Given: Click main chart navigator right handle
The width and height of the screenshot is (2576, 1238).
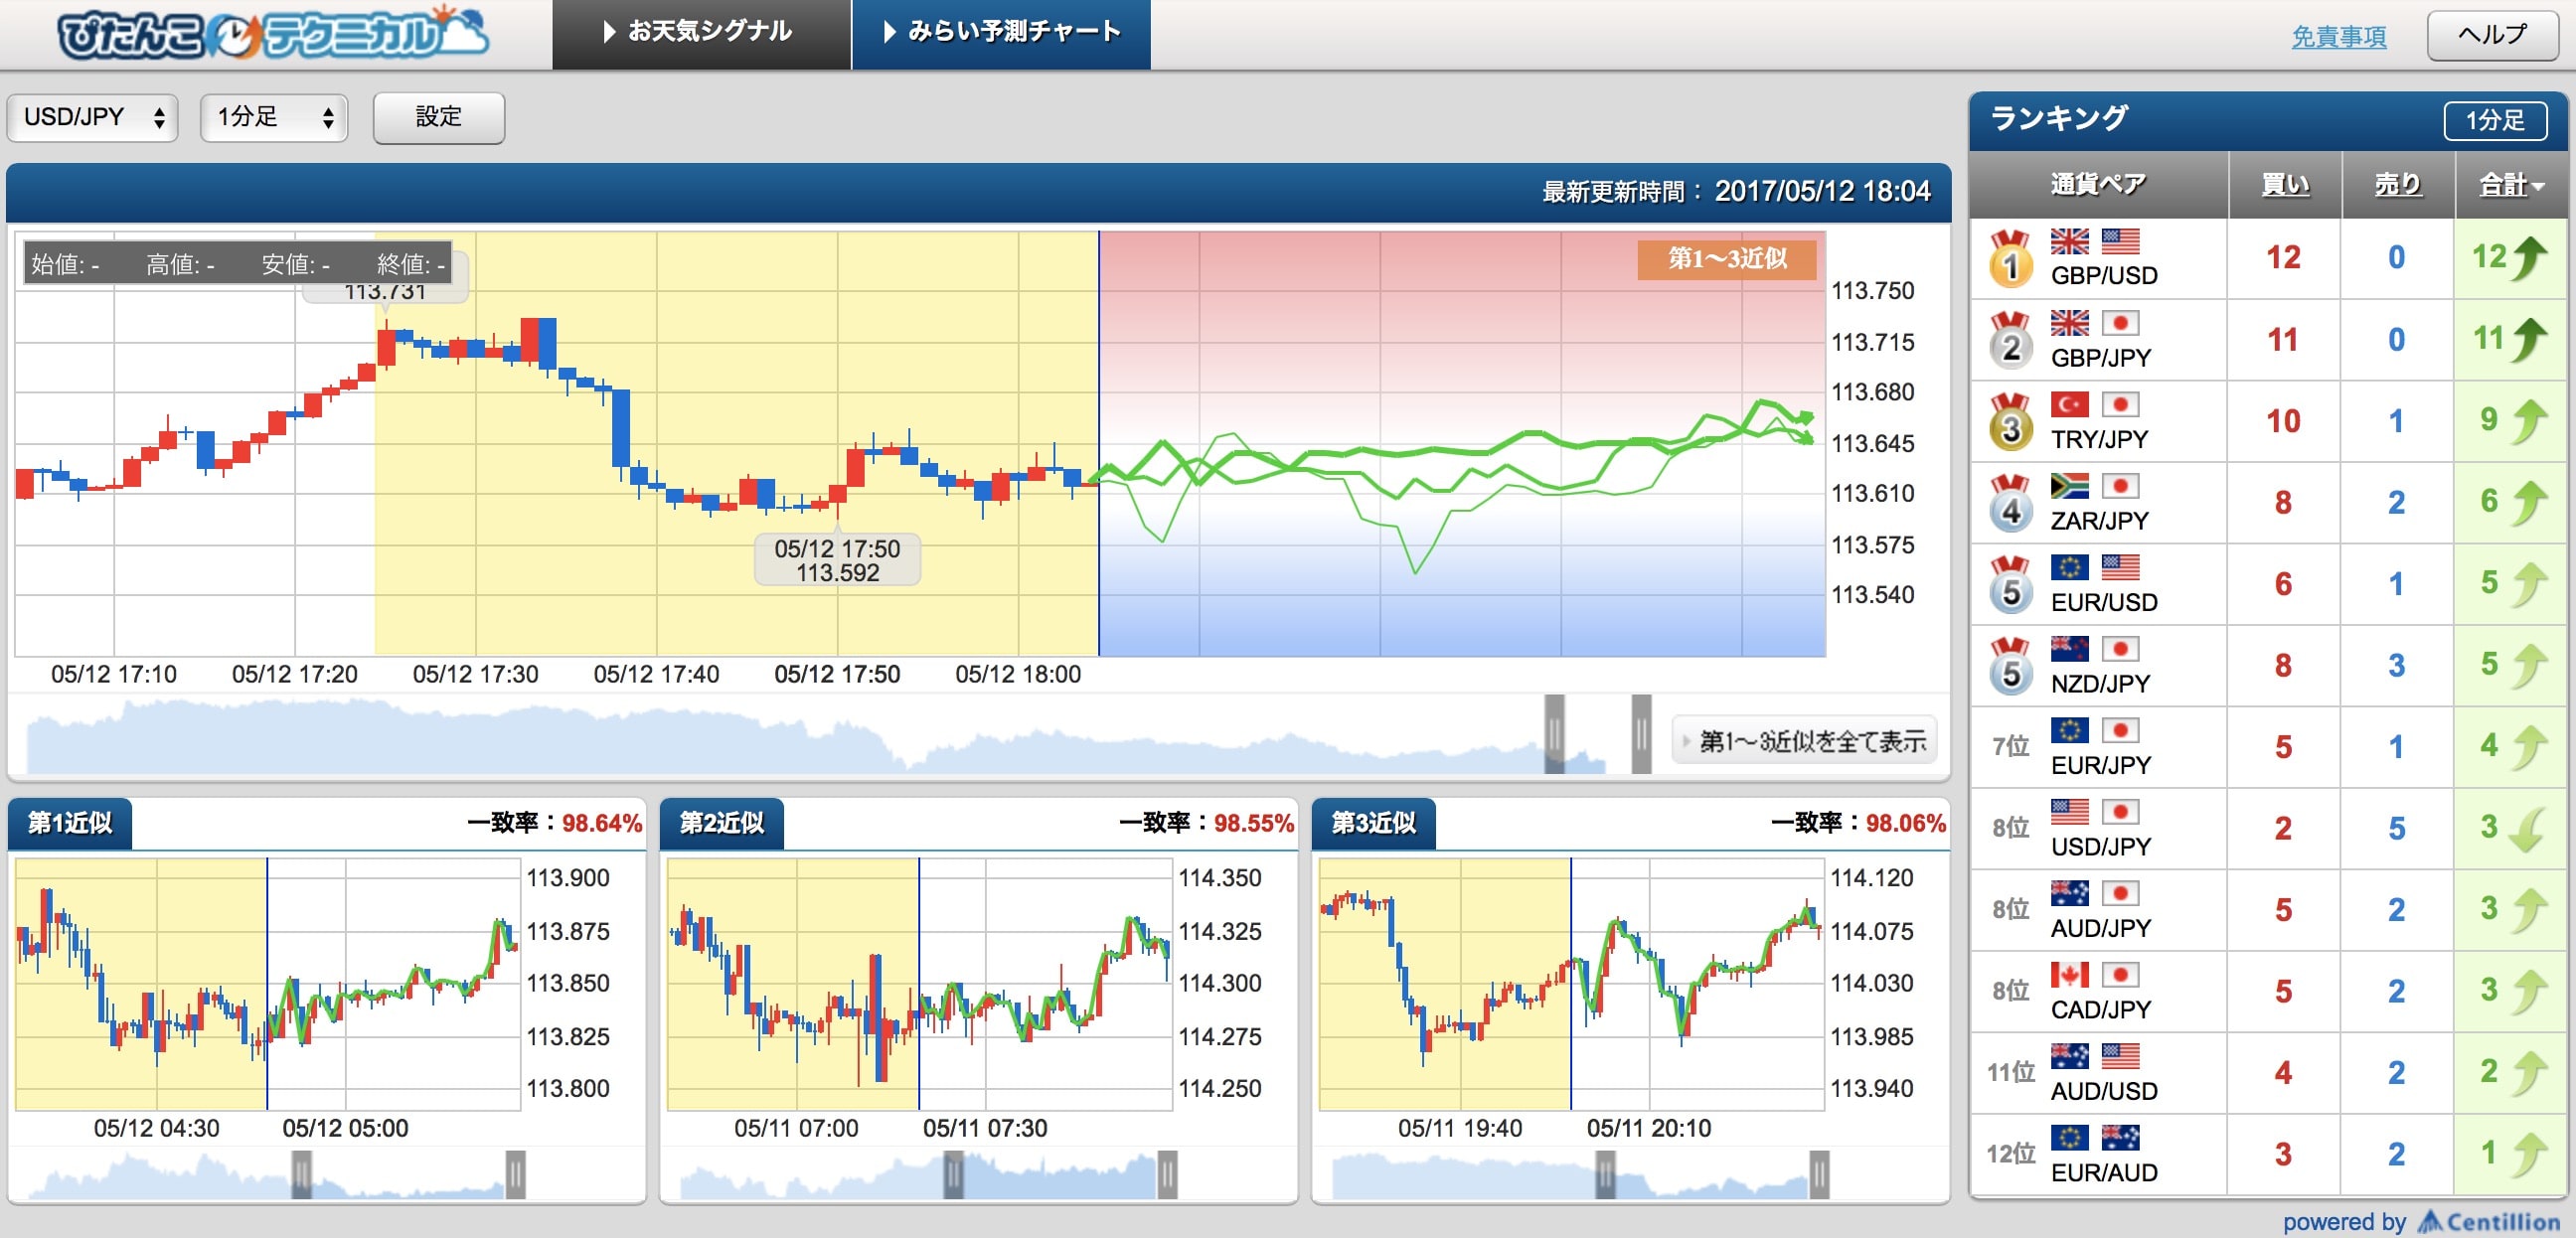Looking at the screenshot, I should click(1641, 734).
